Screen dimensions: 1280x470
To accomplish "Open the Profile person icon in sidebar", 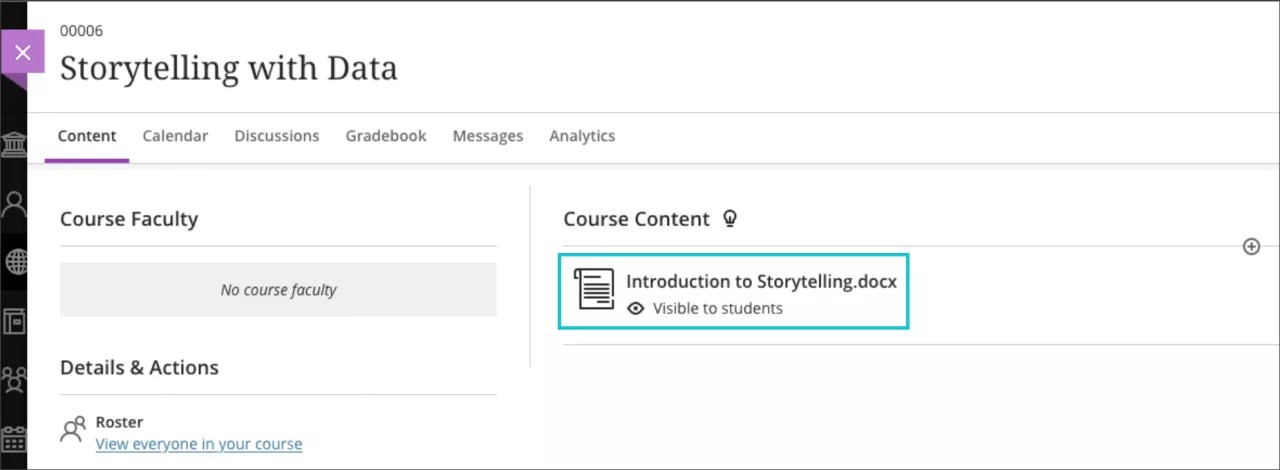I will (x=14, y=204).
